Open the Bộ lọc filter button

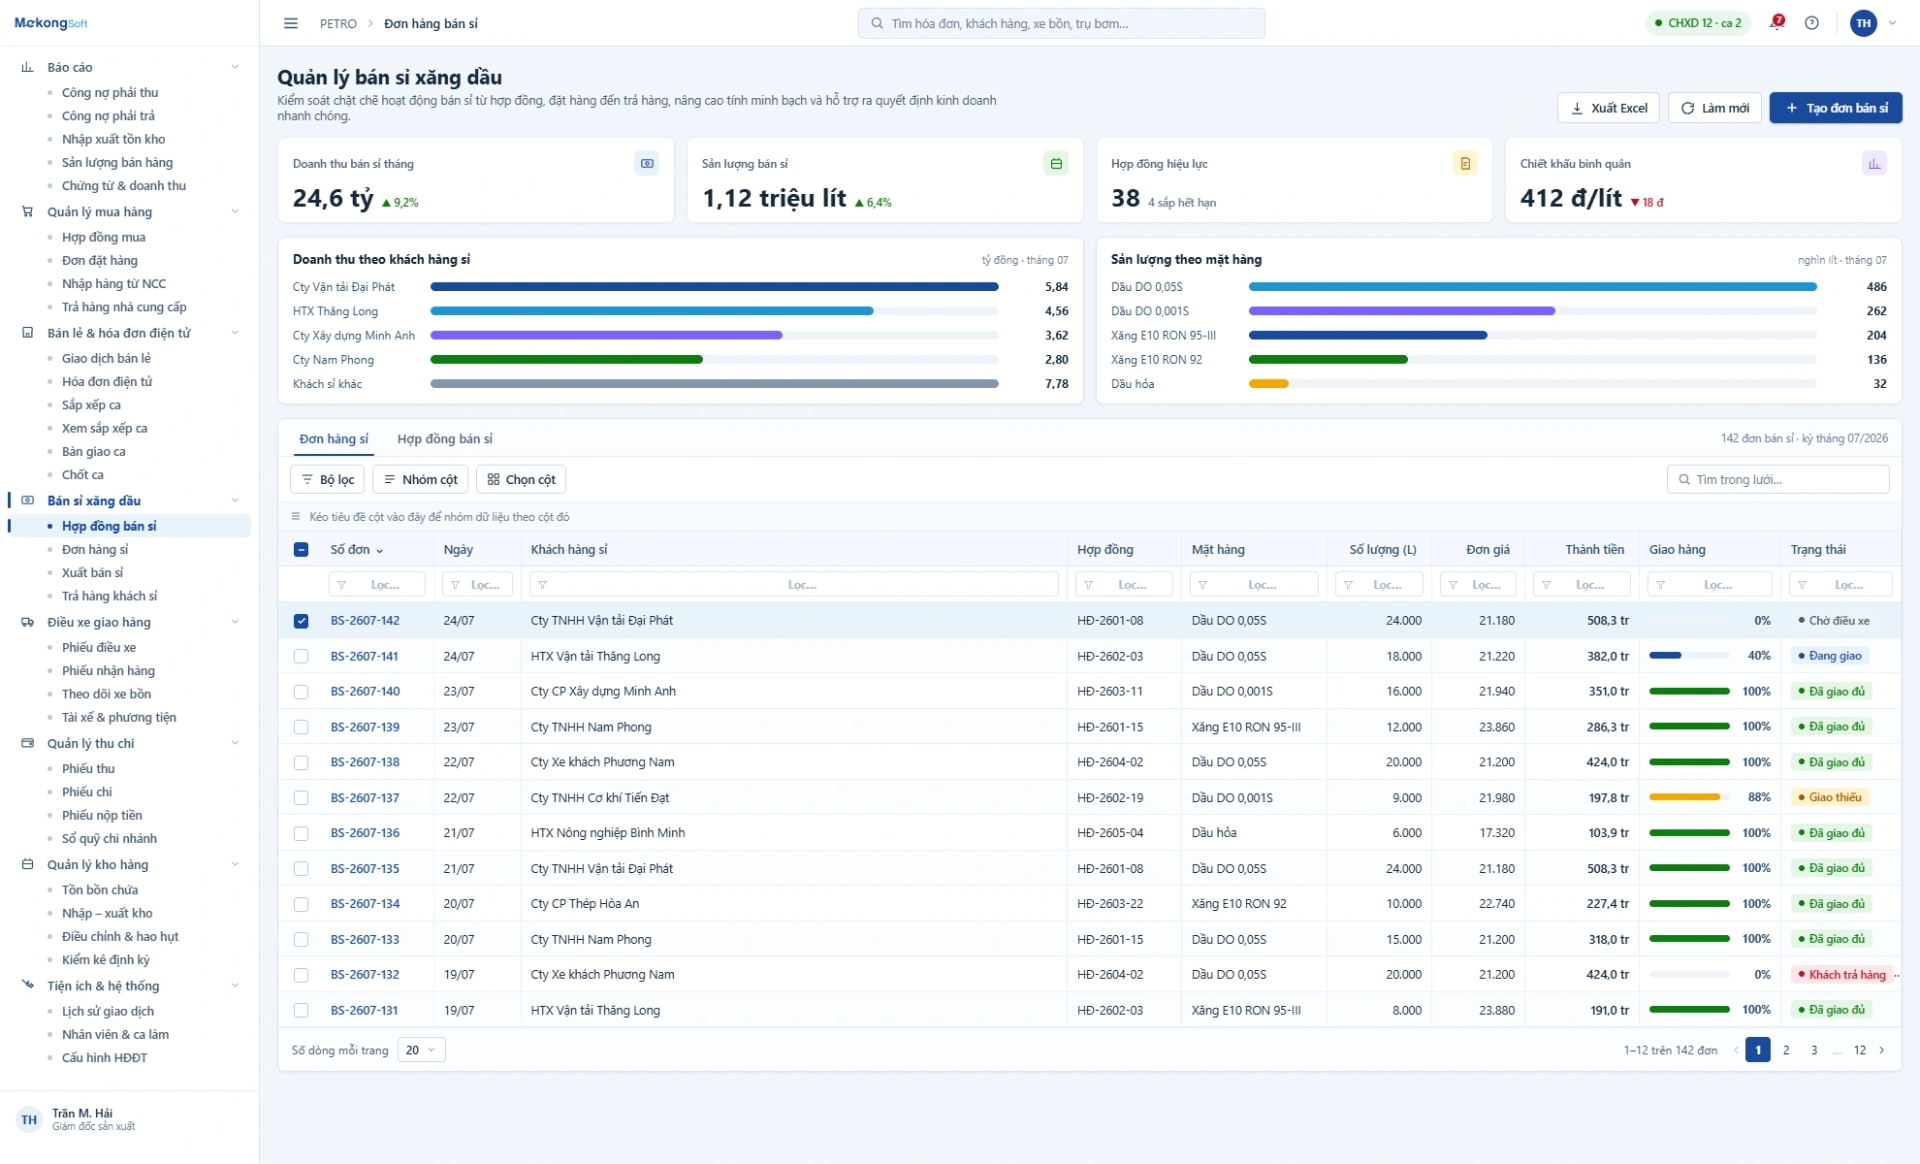pos(327,480)
